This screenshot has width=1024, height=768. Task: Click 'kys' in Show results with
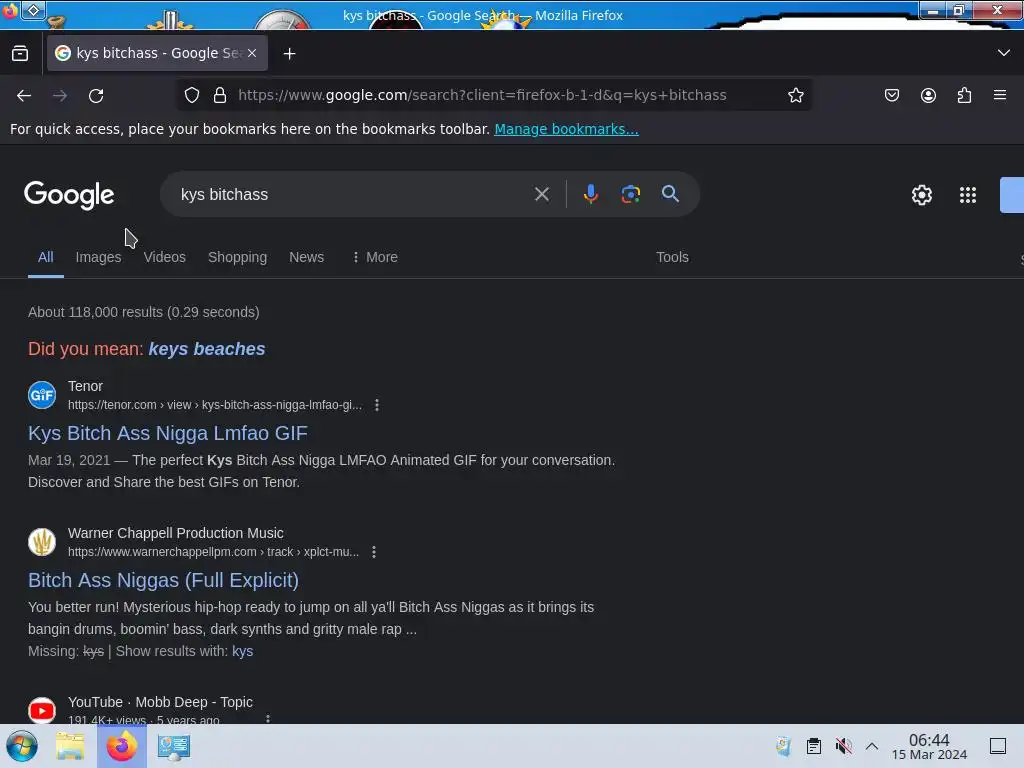[x=242, y=651]
